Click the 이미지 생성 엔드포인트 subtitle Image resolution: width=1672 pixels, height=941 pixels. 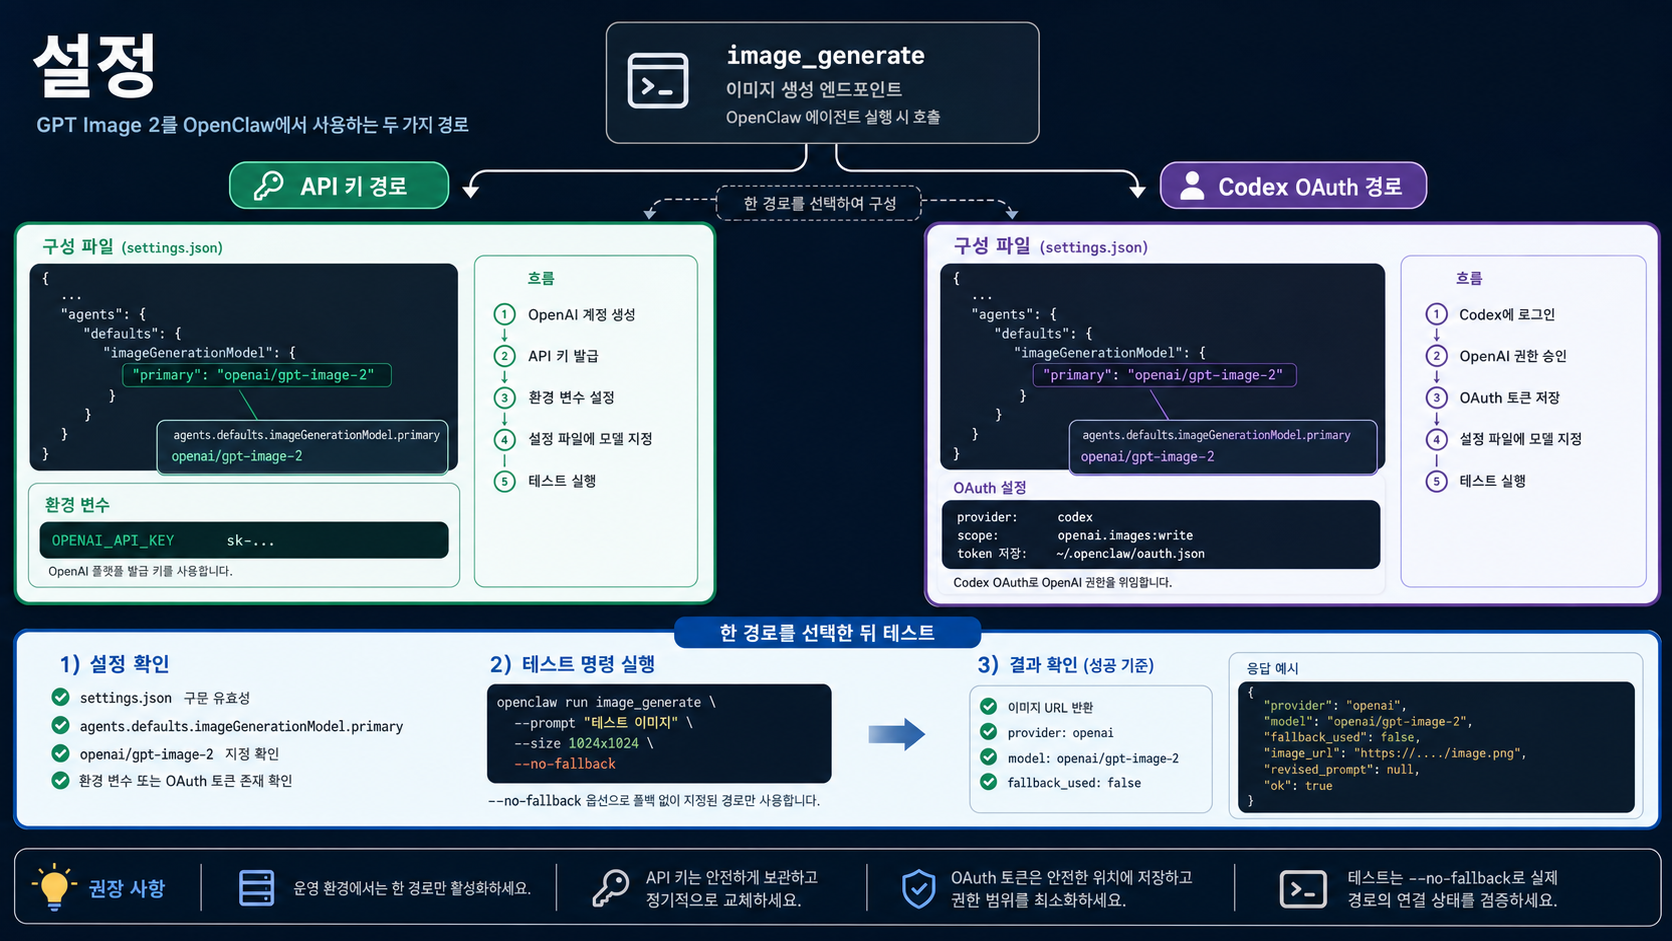point(814,89)
